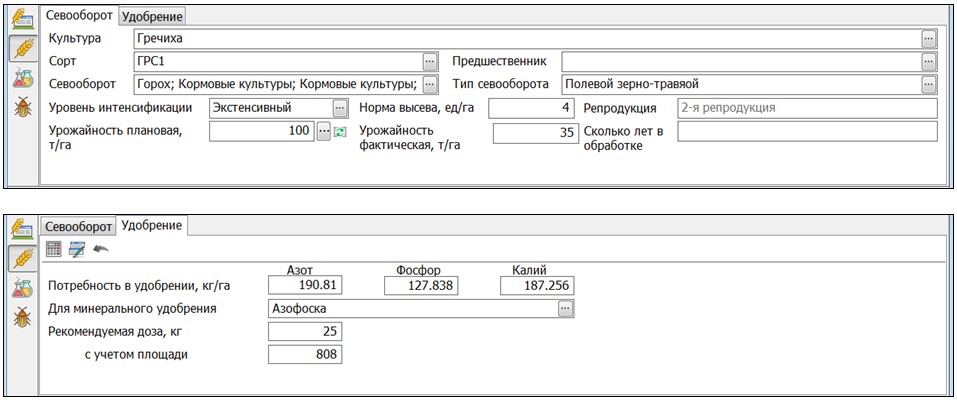The width and height of the screenshot is (957, 400).
Task: Click the green refresh icon next to planned yield
Action: click(340, 132)
